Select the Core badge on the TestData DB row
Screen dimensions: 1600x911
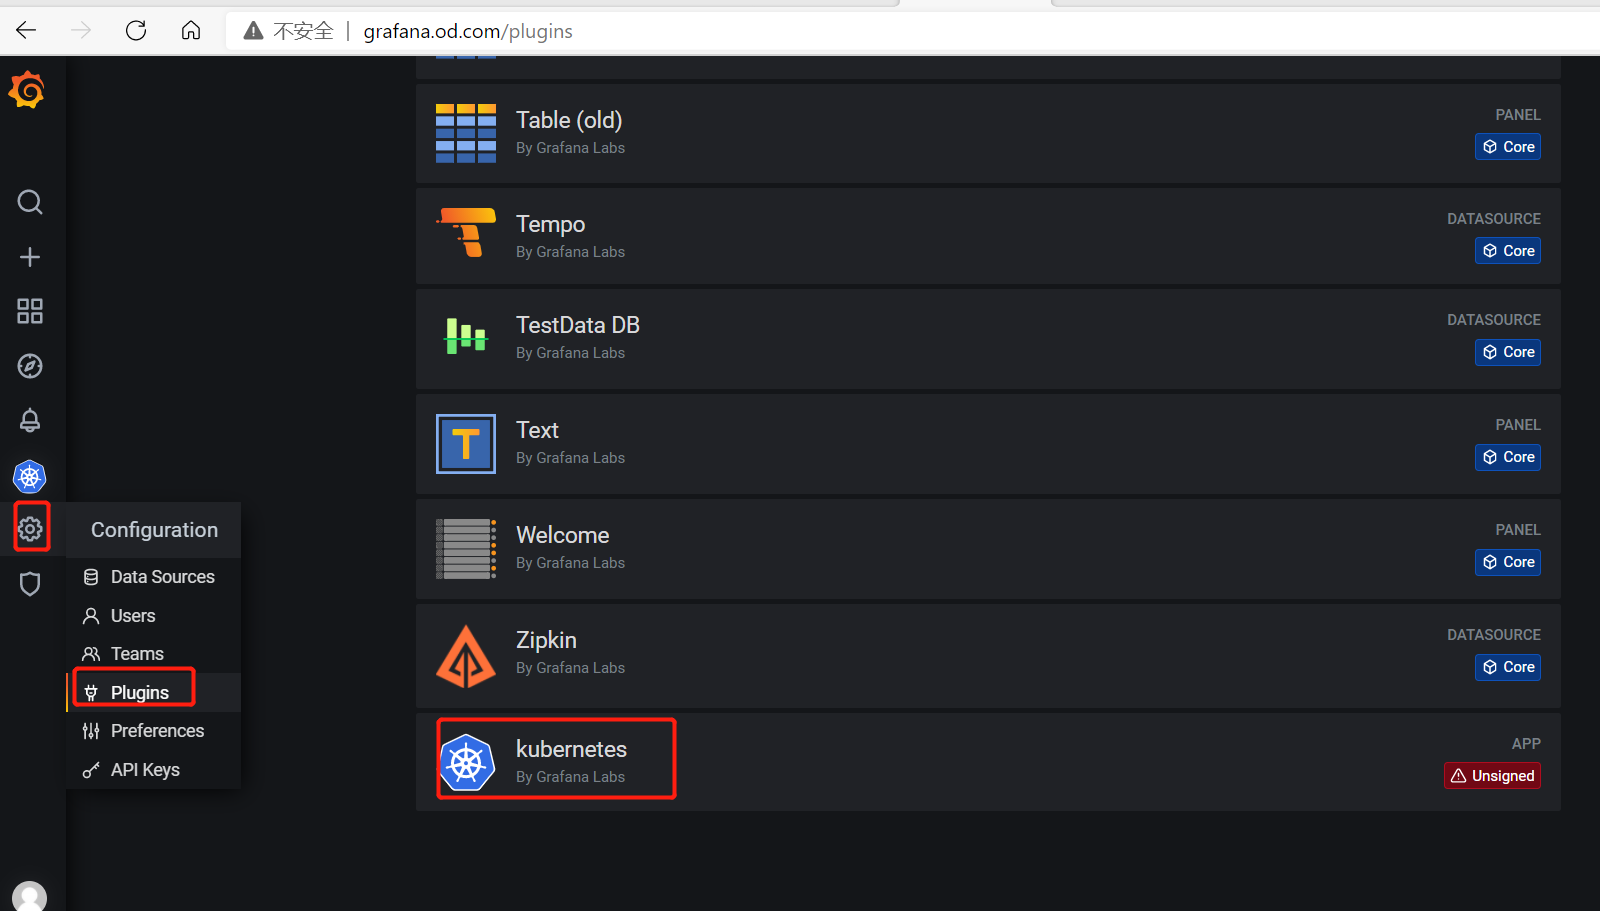click(x=1508, y=352)
